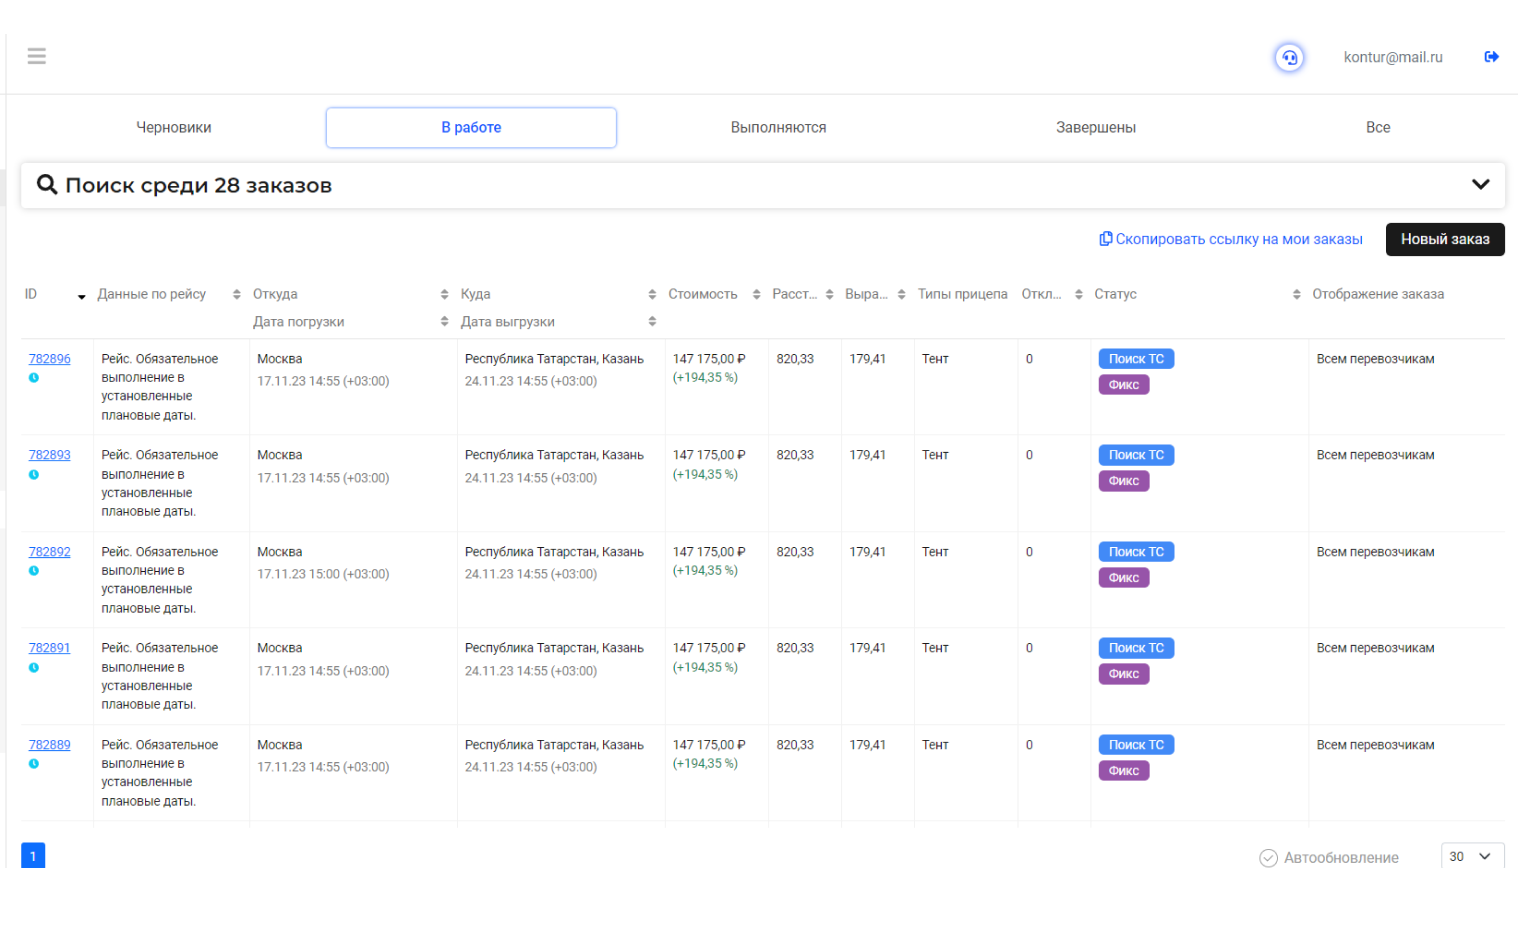
Task: Click Поиск ТС badge for order 782896
Action: click(1136, 359)
